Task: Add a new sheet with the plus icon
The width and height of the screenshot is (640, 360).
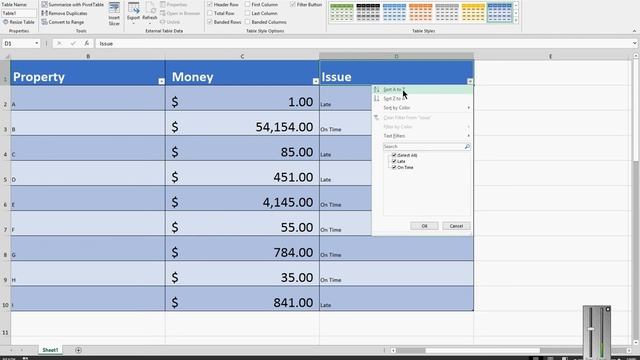Action: coord(78,350)
